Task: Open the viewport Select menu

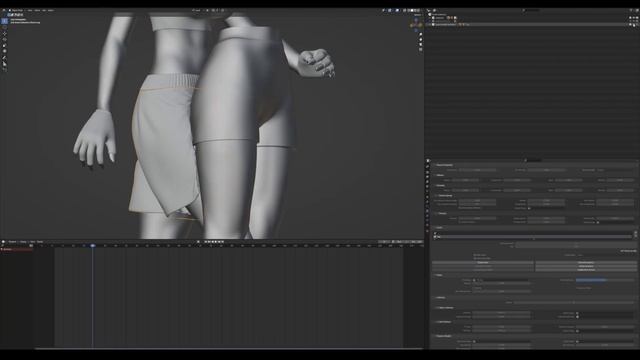Action: 37,10
